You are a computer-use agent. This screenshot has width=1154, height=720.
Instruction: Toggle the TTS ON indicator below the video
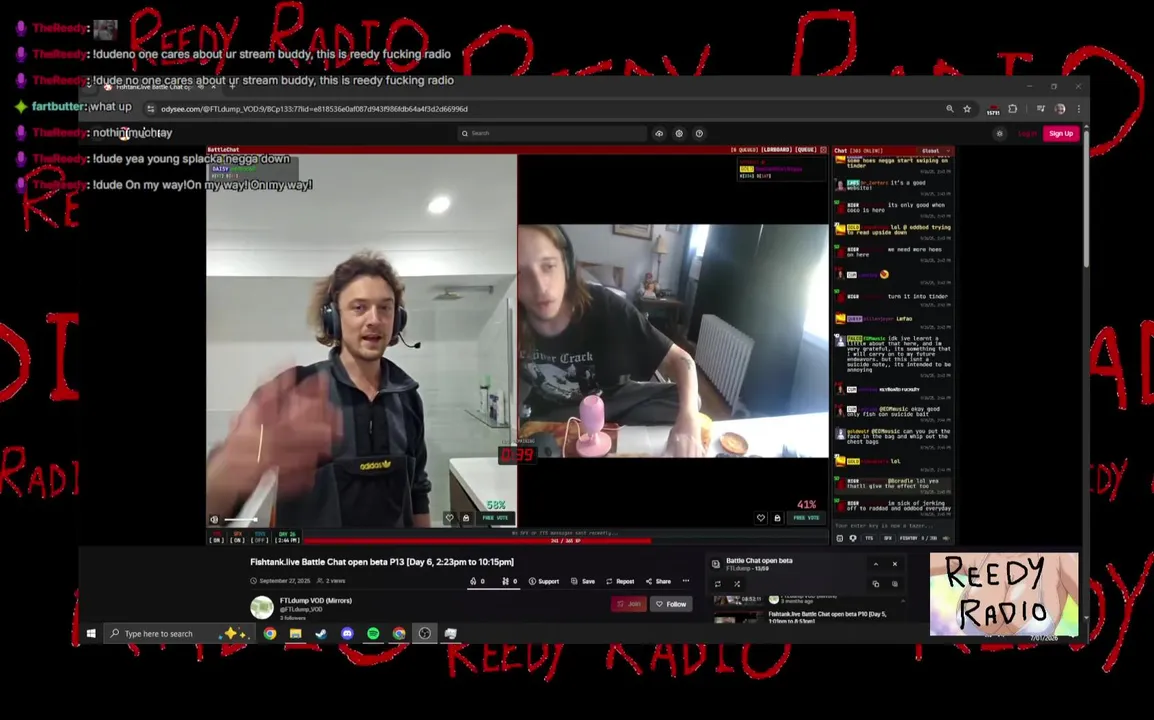click(x=216, y=537)
